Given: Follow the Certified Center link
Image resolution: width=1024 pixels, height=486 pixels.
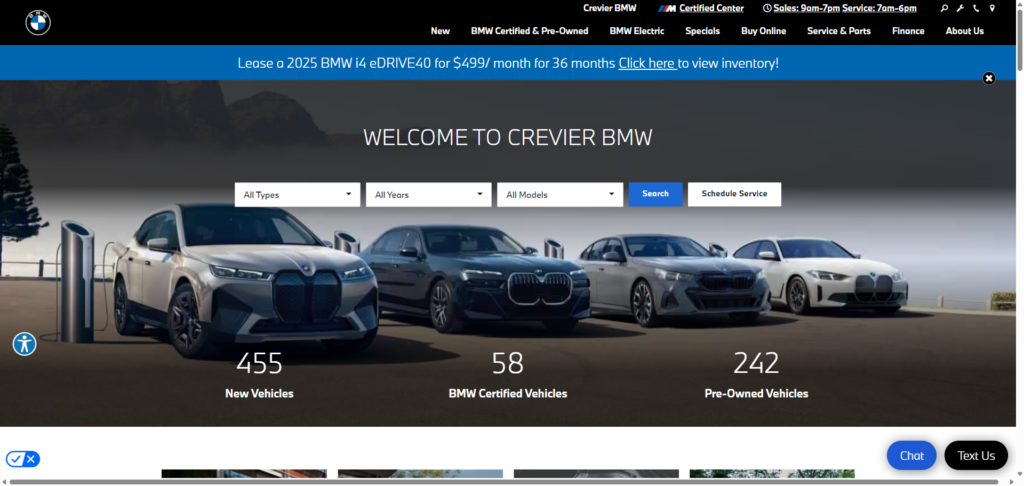Looking at the screenshot, I should (x=711, y=8).
